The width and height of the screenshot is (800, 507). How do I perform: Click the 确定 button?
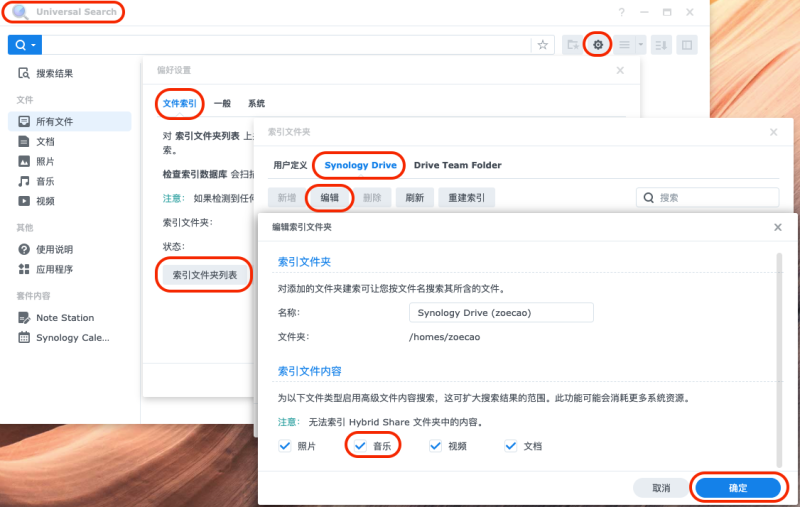click(x=738, y=488)
